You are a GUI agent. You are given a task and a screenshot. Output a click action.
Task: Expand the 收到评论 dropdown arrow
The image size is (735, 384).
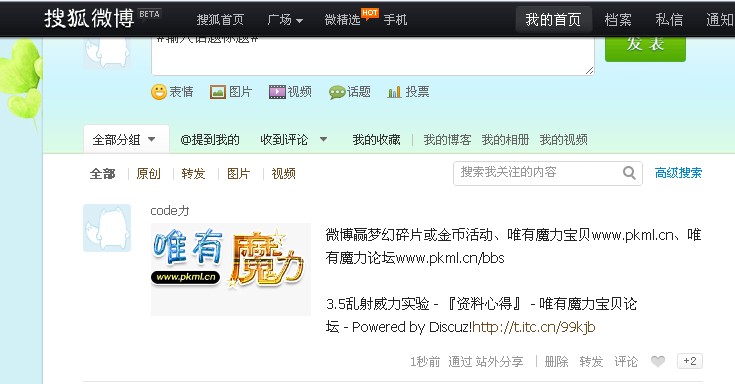pos(323,139)
